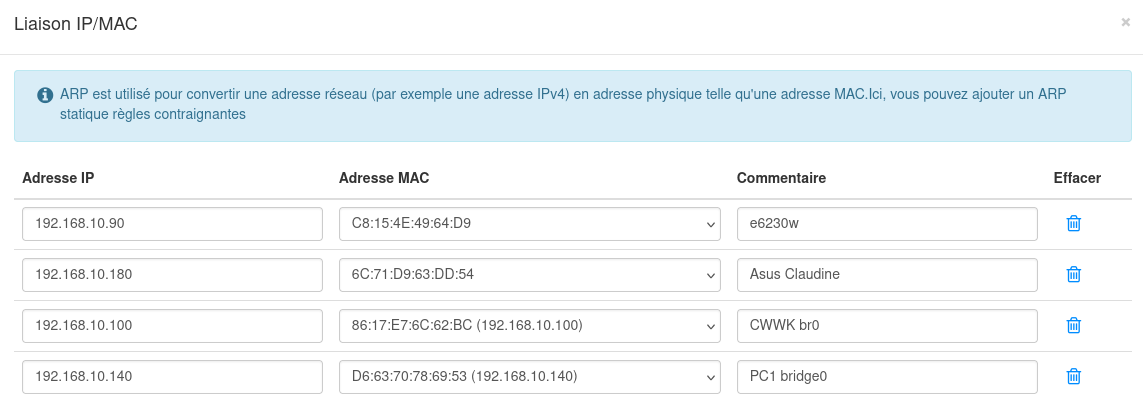This screenshot has width=1143, height=404.
Task: Delete the PC1 bridge0 entry
Action: (1073, 376)
